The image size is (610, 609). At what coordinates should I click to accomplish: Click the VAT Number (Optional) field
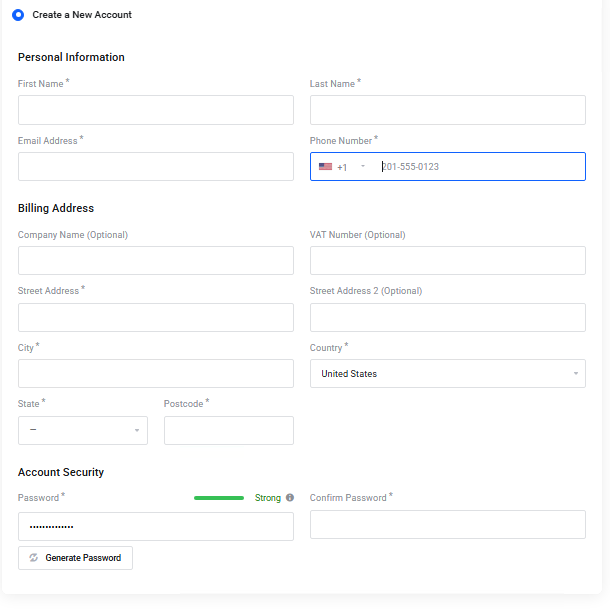tap(447, 260)
